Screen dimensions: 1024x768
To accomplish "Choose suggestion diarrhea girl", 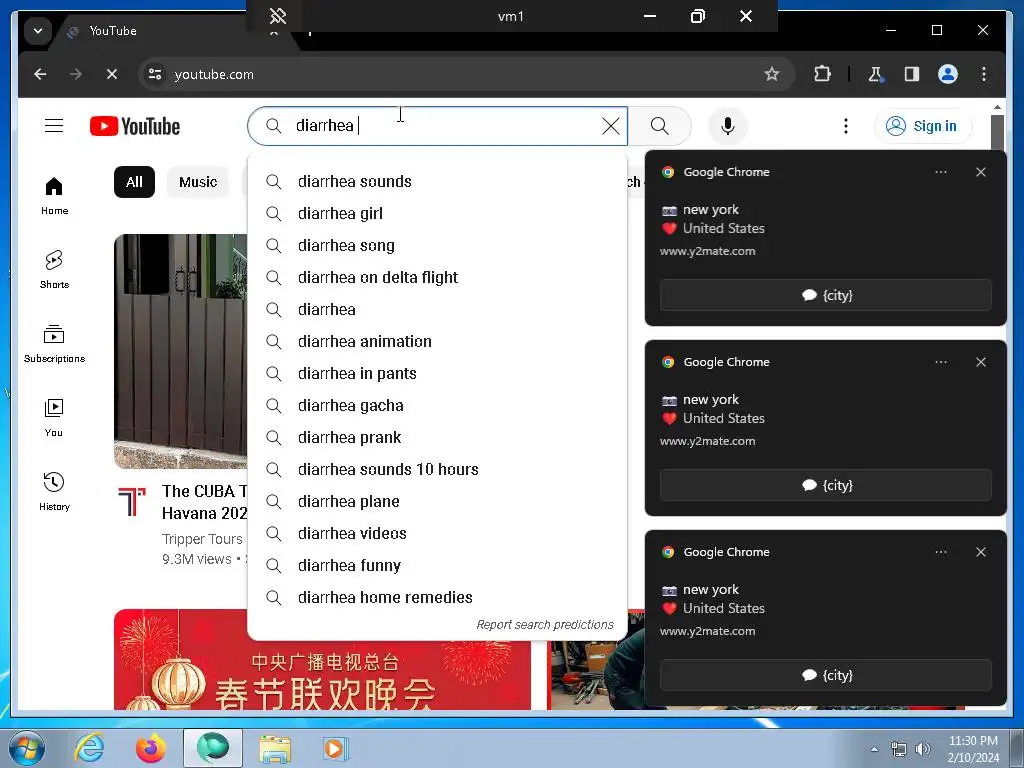I will pyautogui.click(x=438, y=214).
